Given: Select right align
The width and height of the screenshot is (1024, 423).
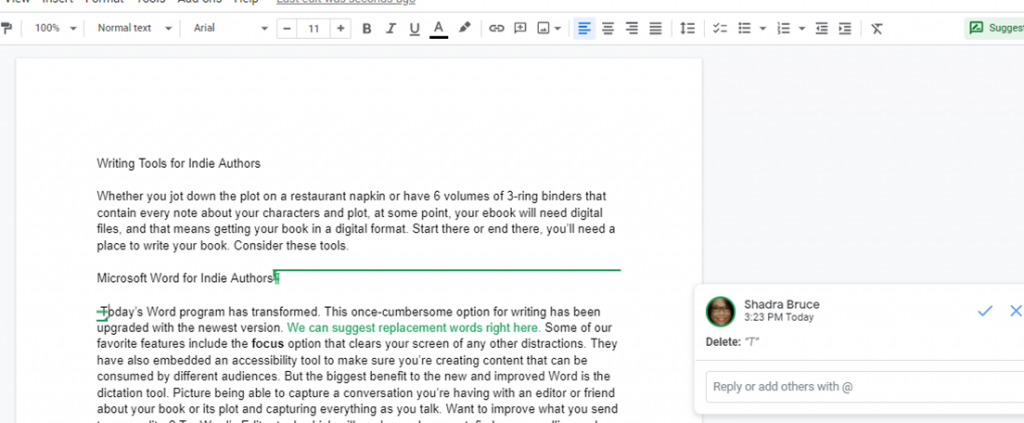Looking at the screenshot, I should (632, 28).
